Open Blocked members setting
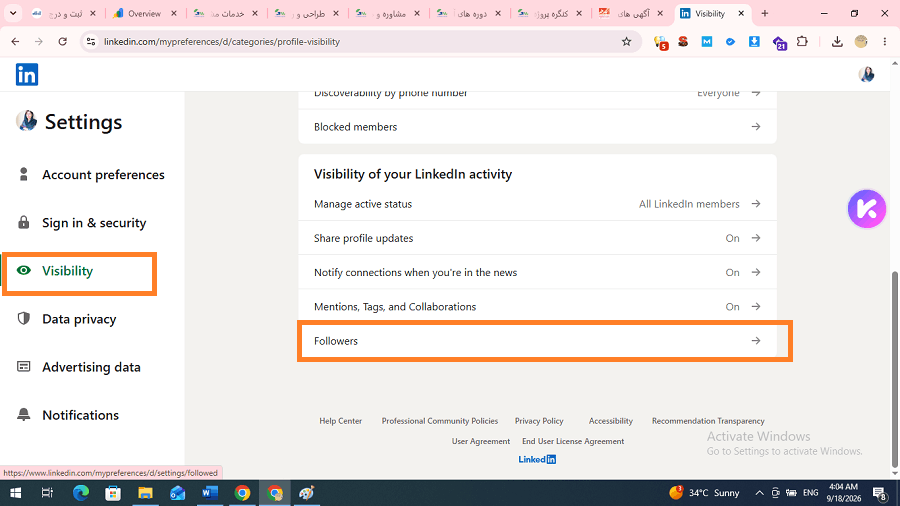This screenshot has width=900, height=506. 537,127
